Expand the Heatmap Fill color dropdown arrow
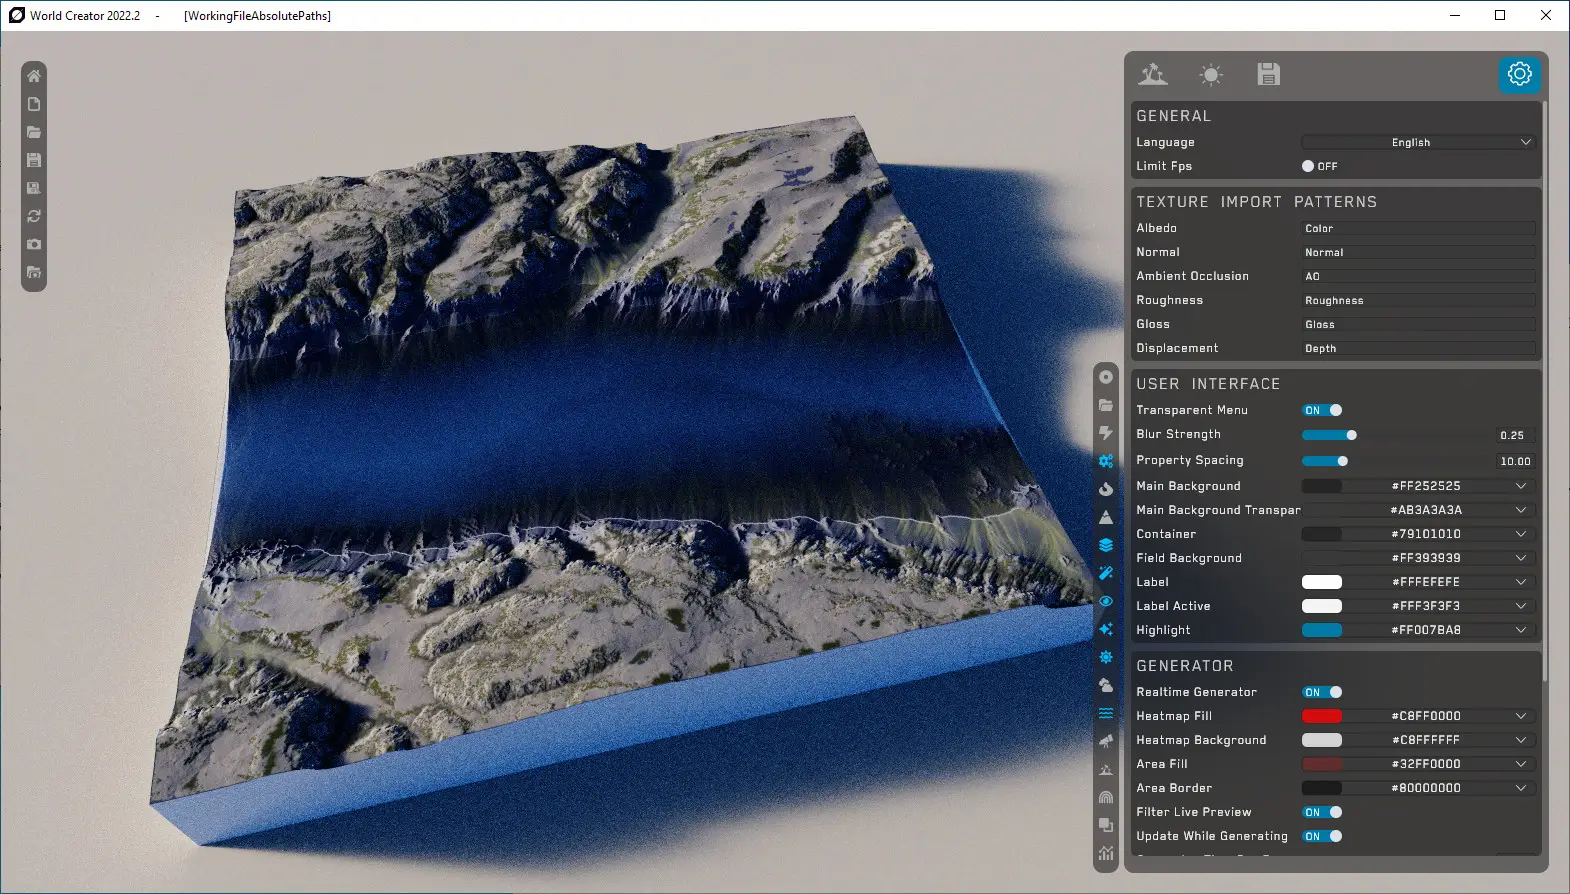Screen dimensions: 1570x894 (x=1520, y=716)
